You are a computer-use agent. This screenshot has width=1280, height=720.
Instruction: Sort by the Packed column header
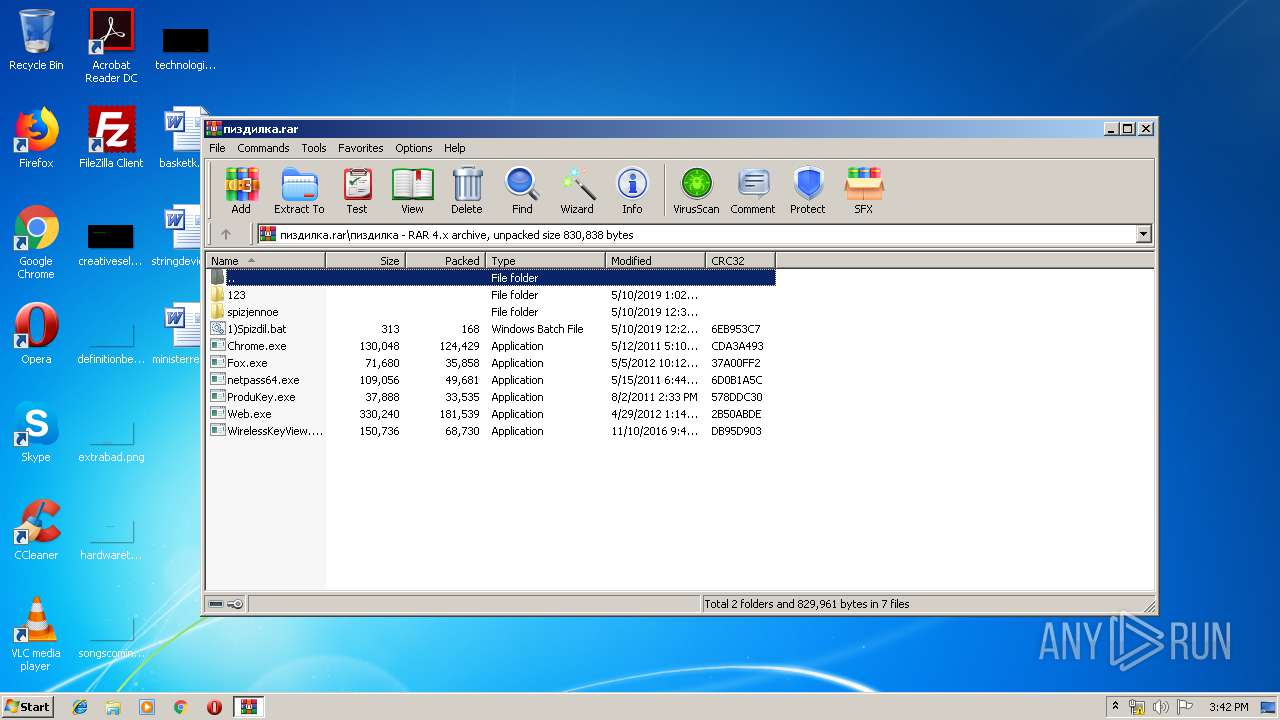click(445, 261)
